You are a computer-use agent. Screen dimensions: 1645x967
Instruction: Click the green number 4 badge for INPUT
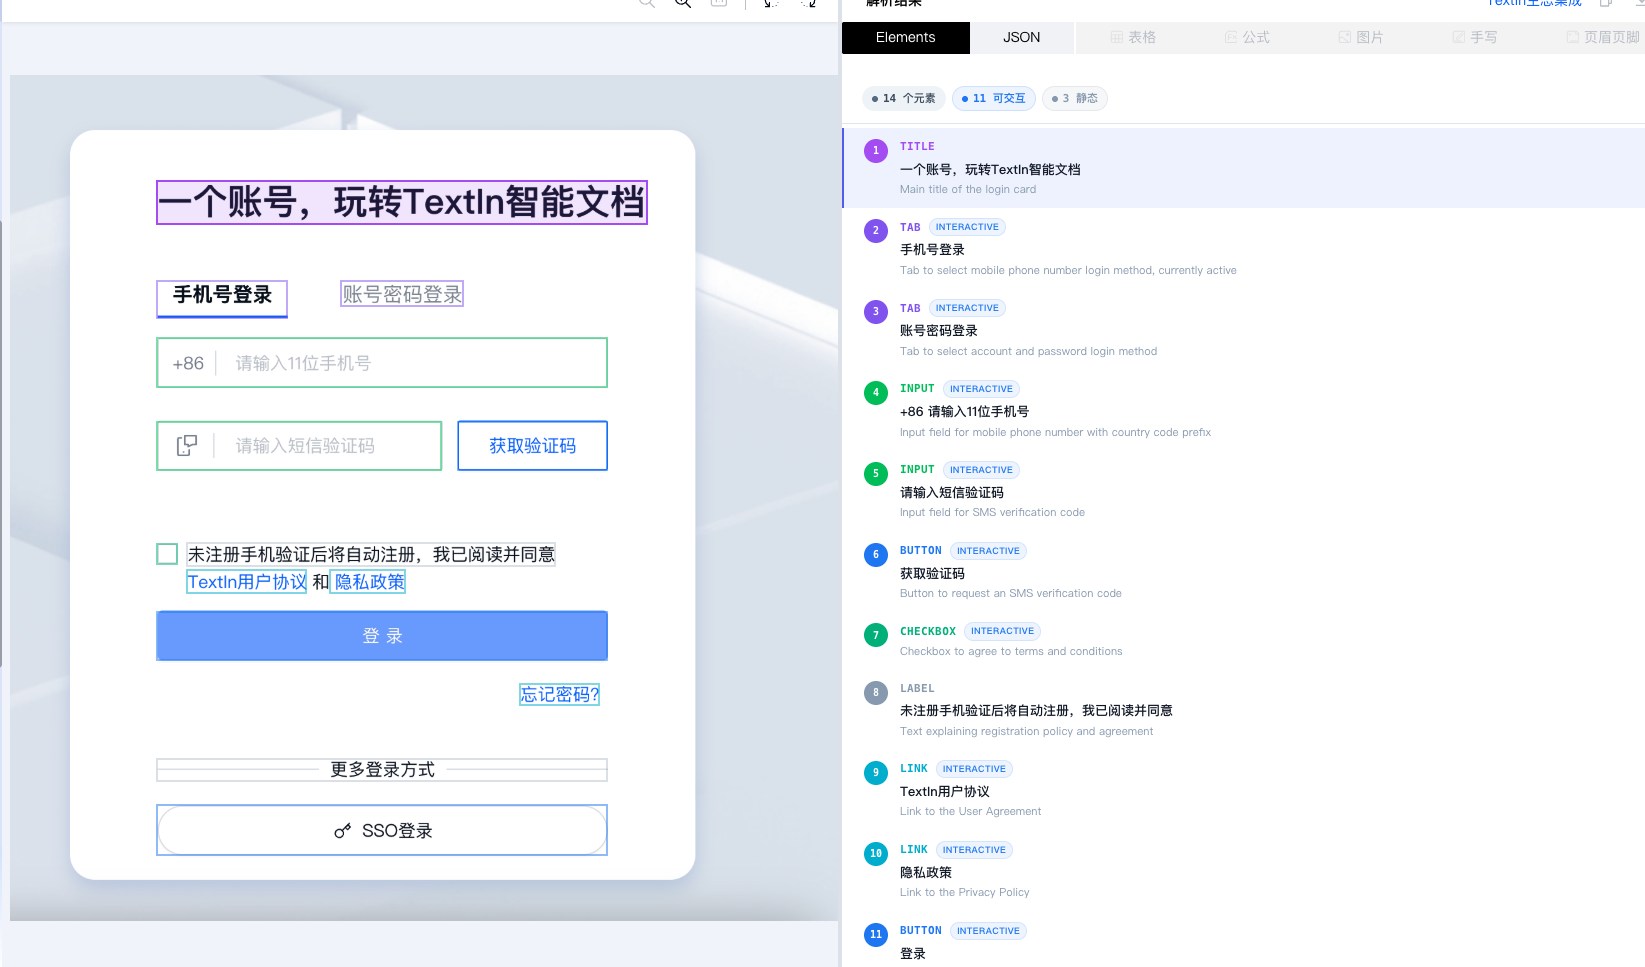(x=876, y=393)
